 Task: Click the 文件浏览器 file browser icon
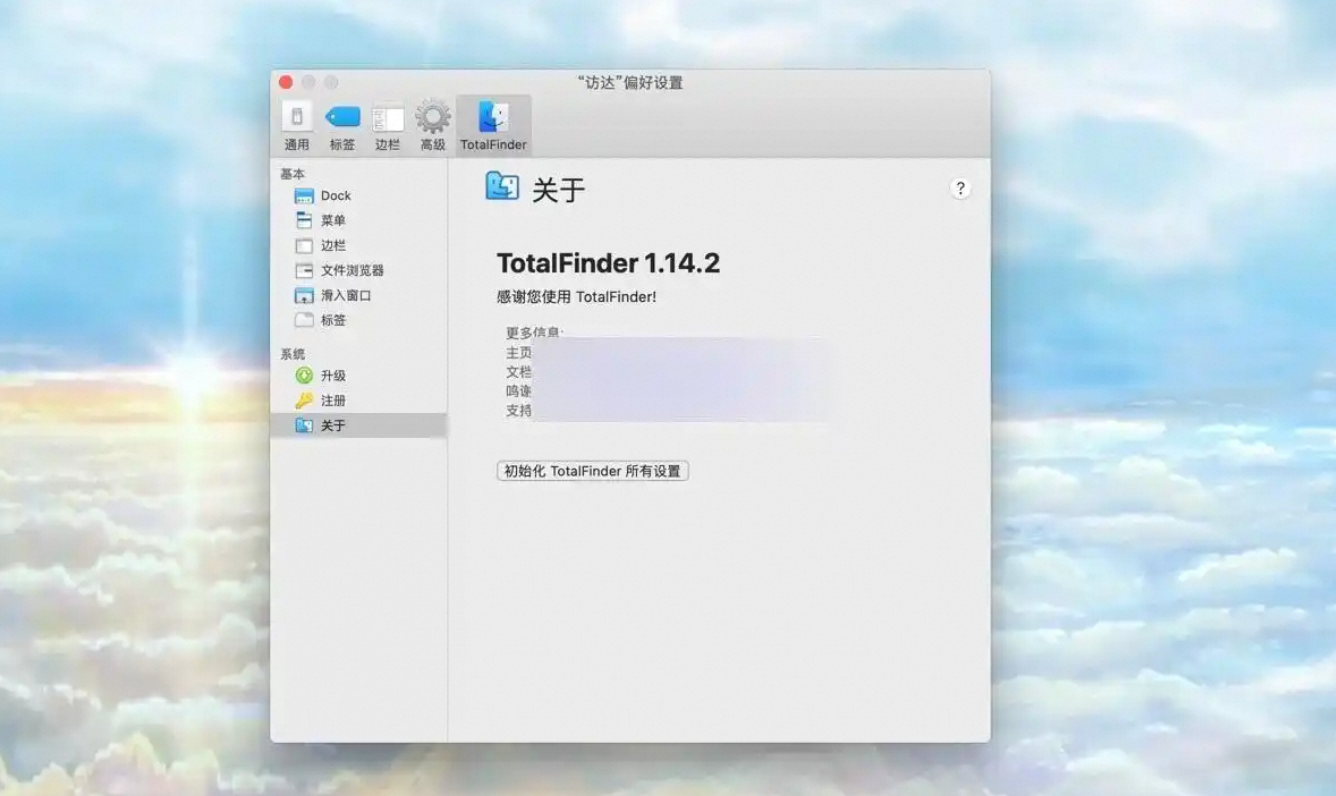304,271
